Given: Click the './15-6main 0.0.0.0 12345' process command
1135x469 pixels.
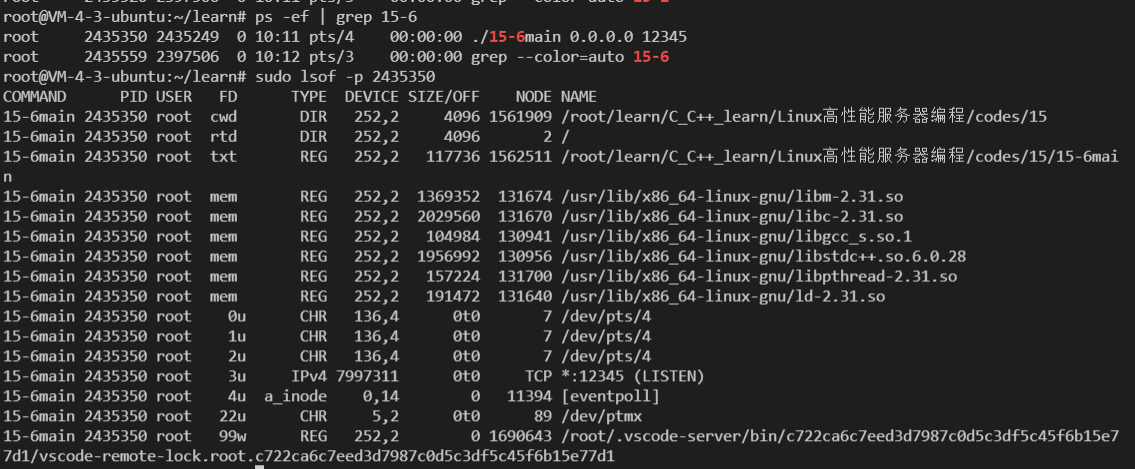Looking at the screenshot, I should click(578, 36).
